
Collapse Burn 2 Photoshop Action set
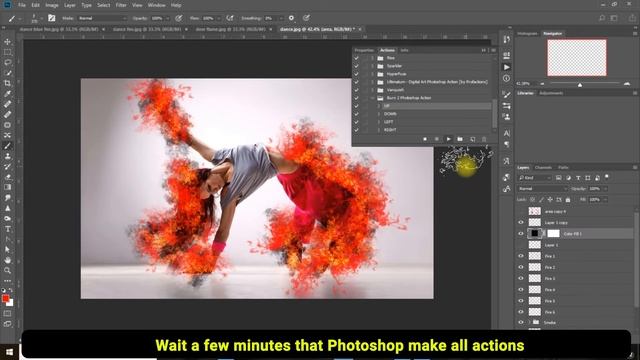point(372,98)
